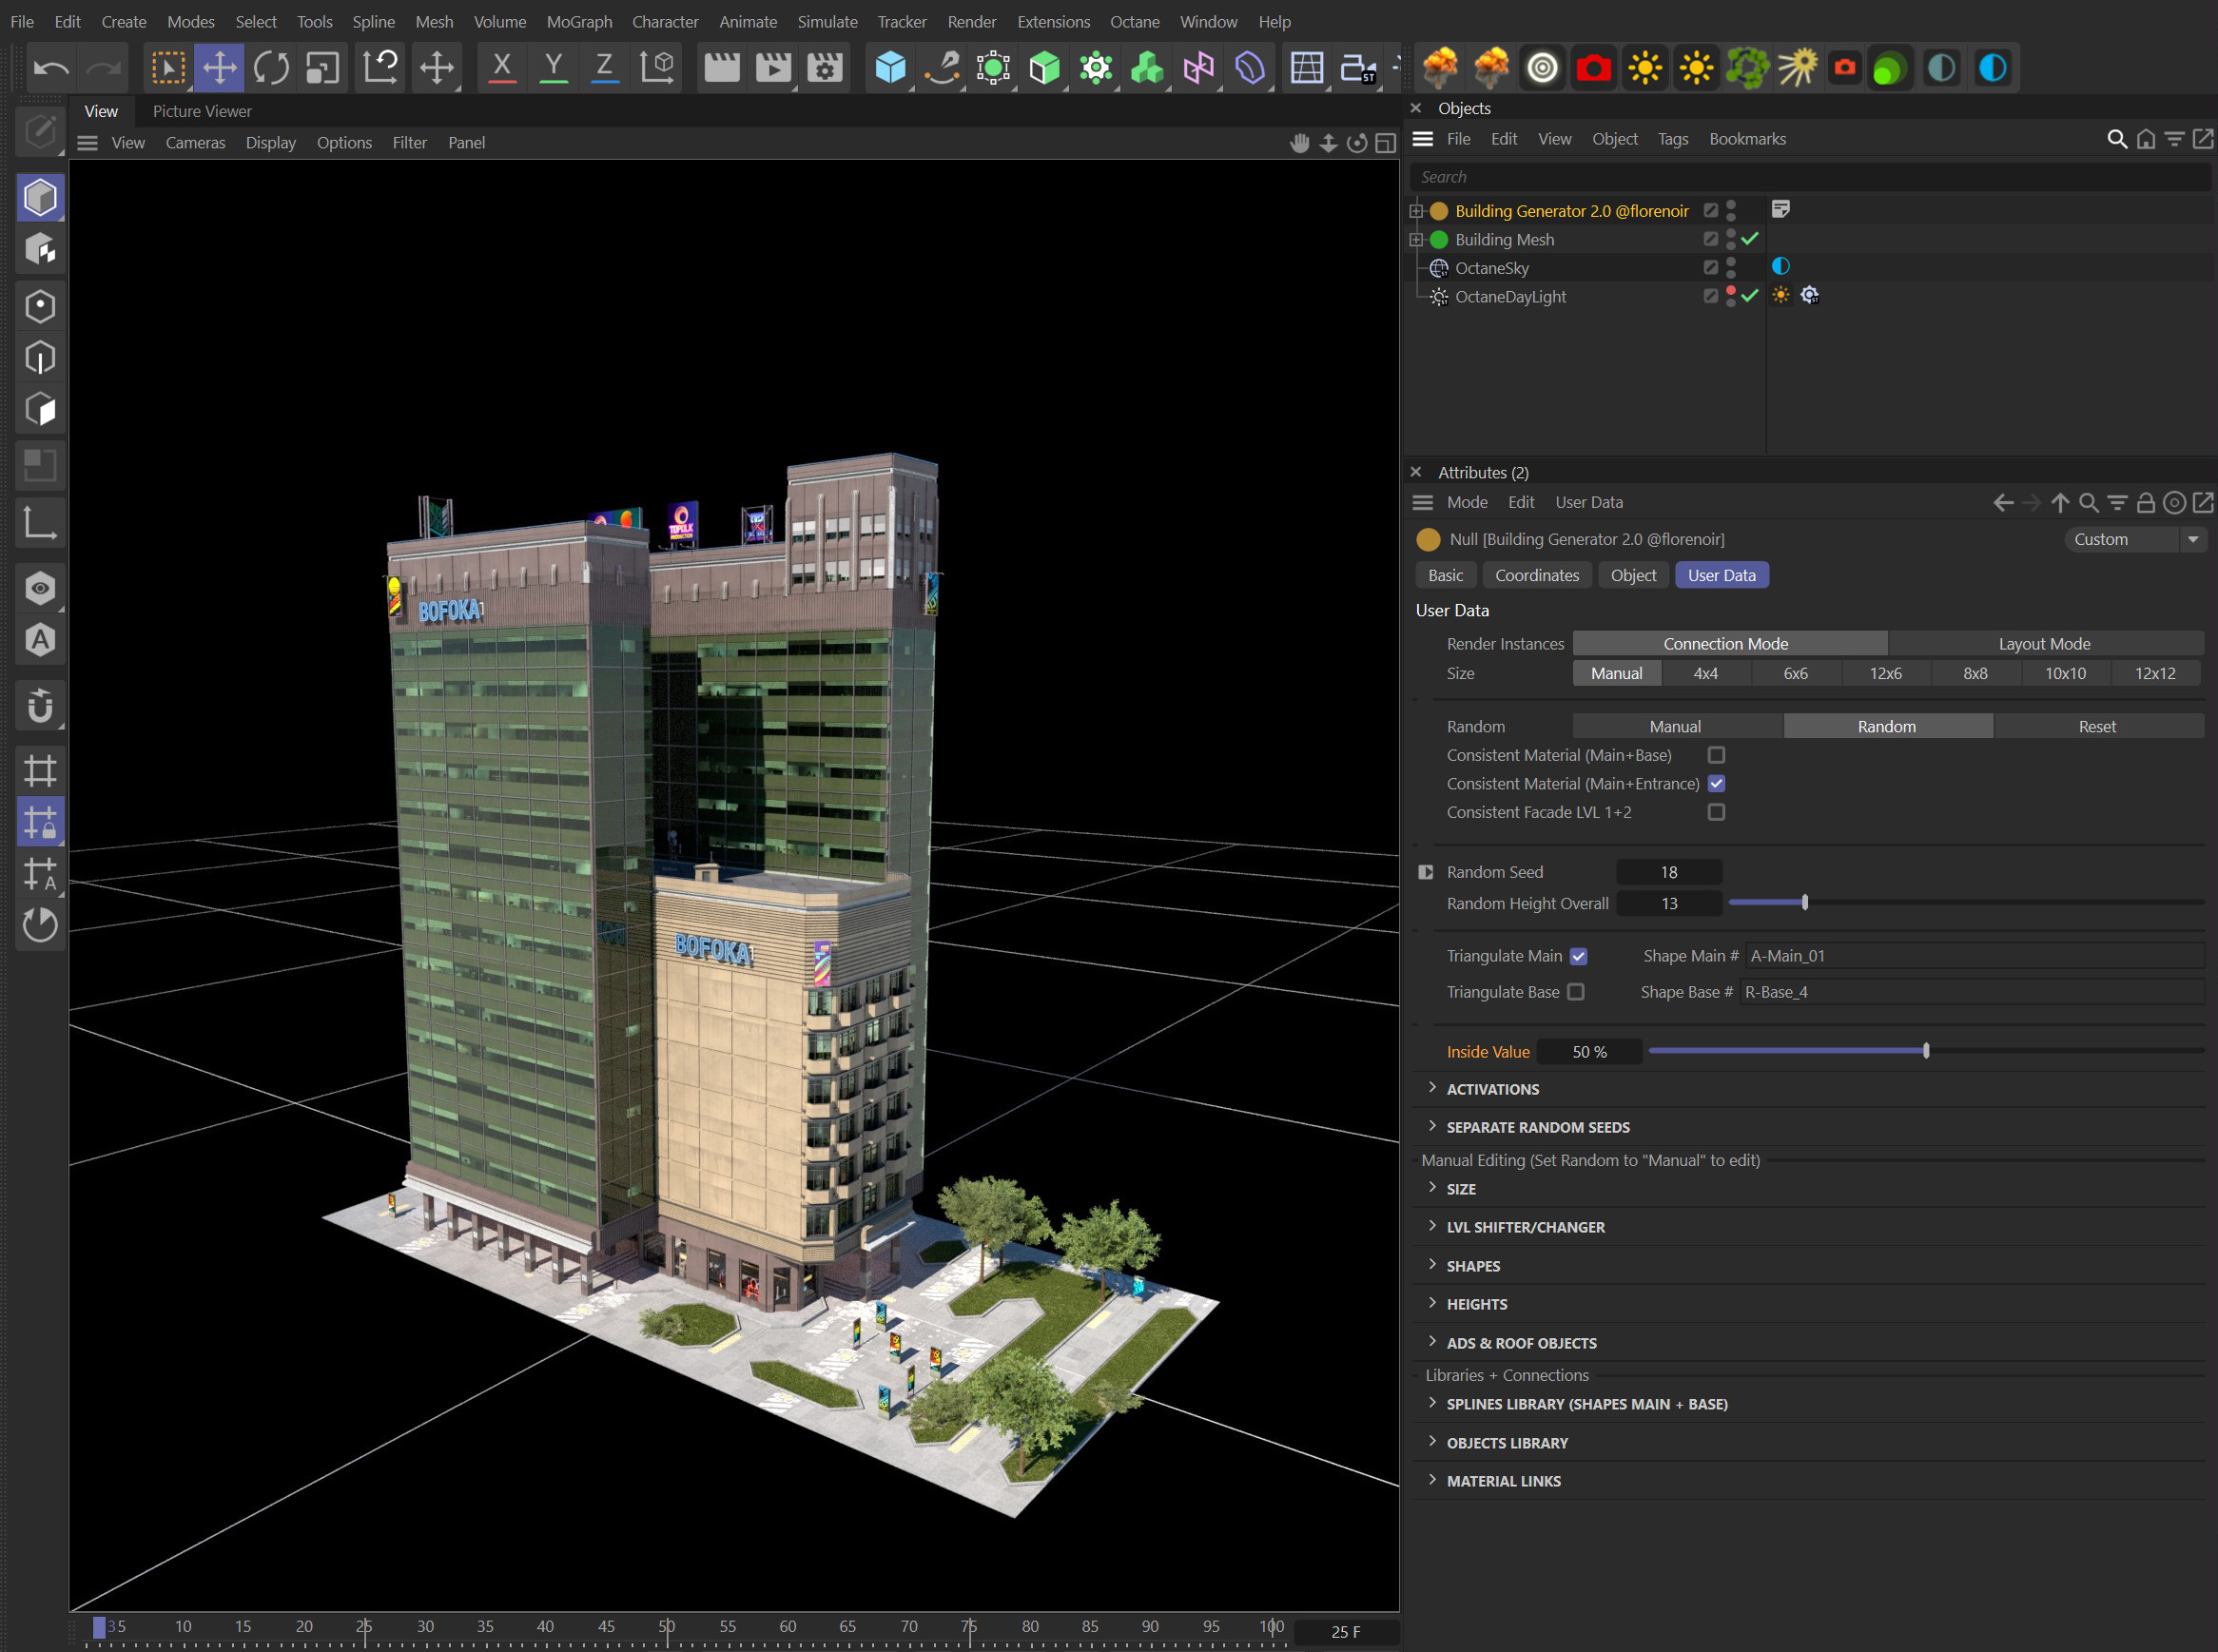2218x1652 pixels.
Task: Click the Random Seed input field
Action: click(x=1668, y=871)
